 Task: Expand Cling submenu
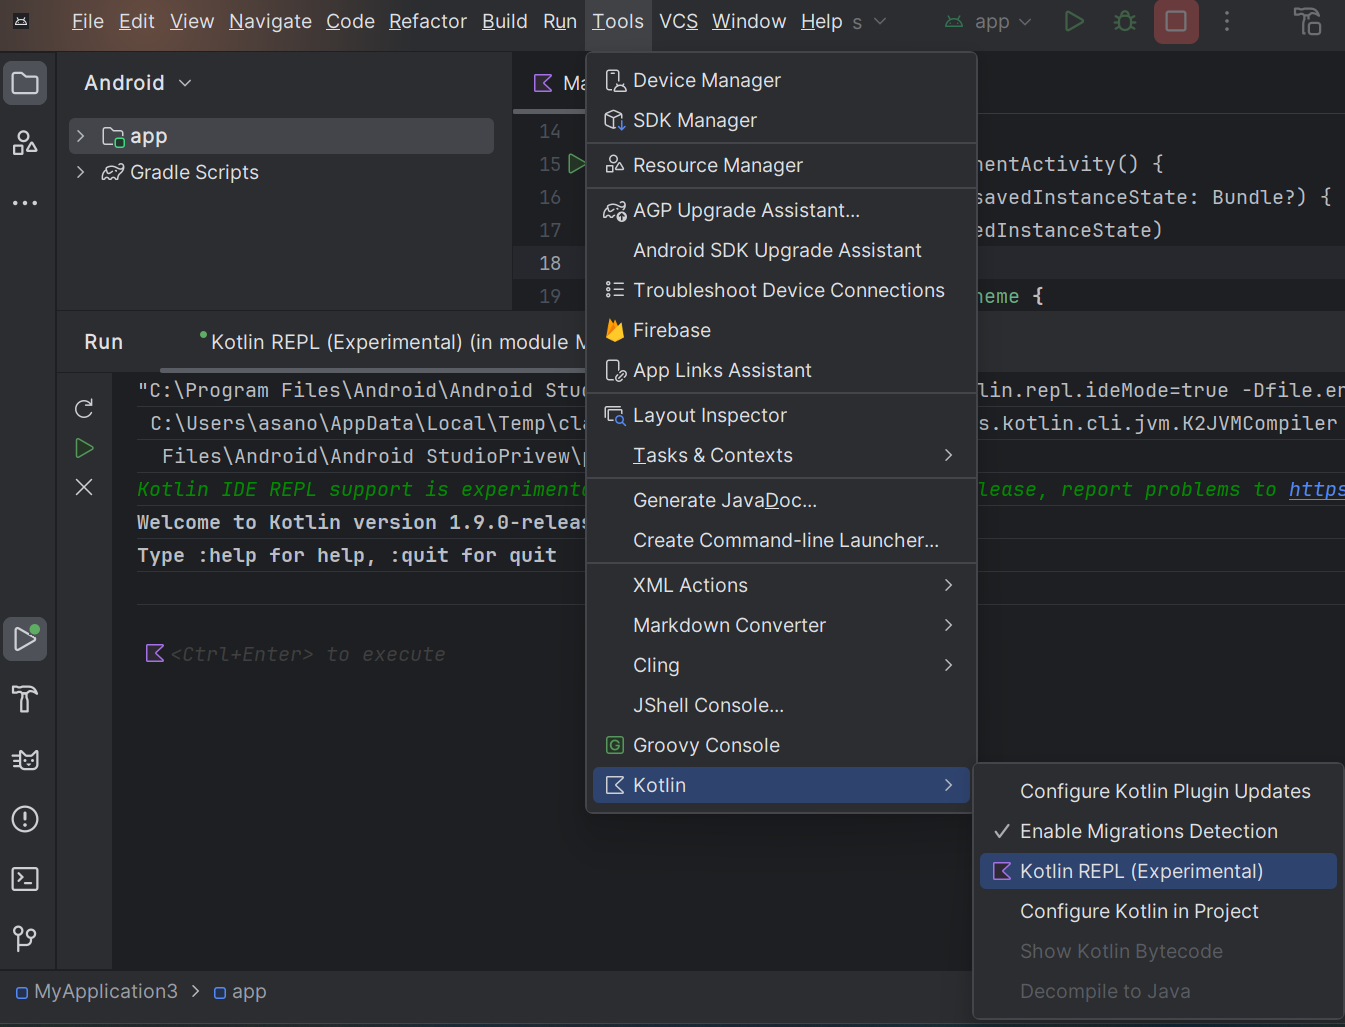pos(781,665)
